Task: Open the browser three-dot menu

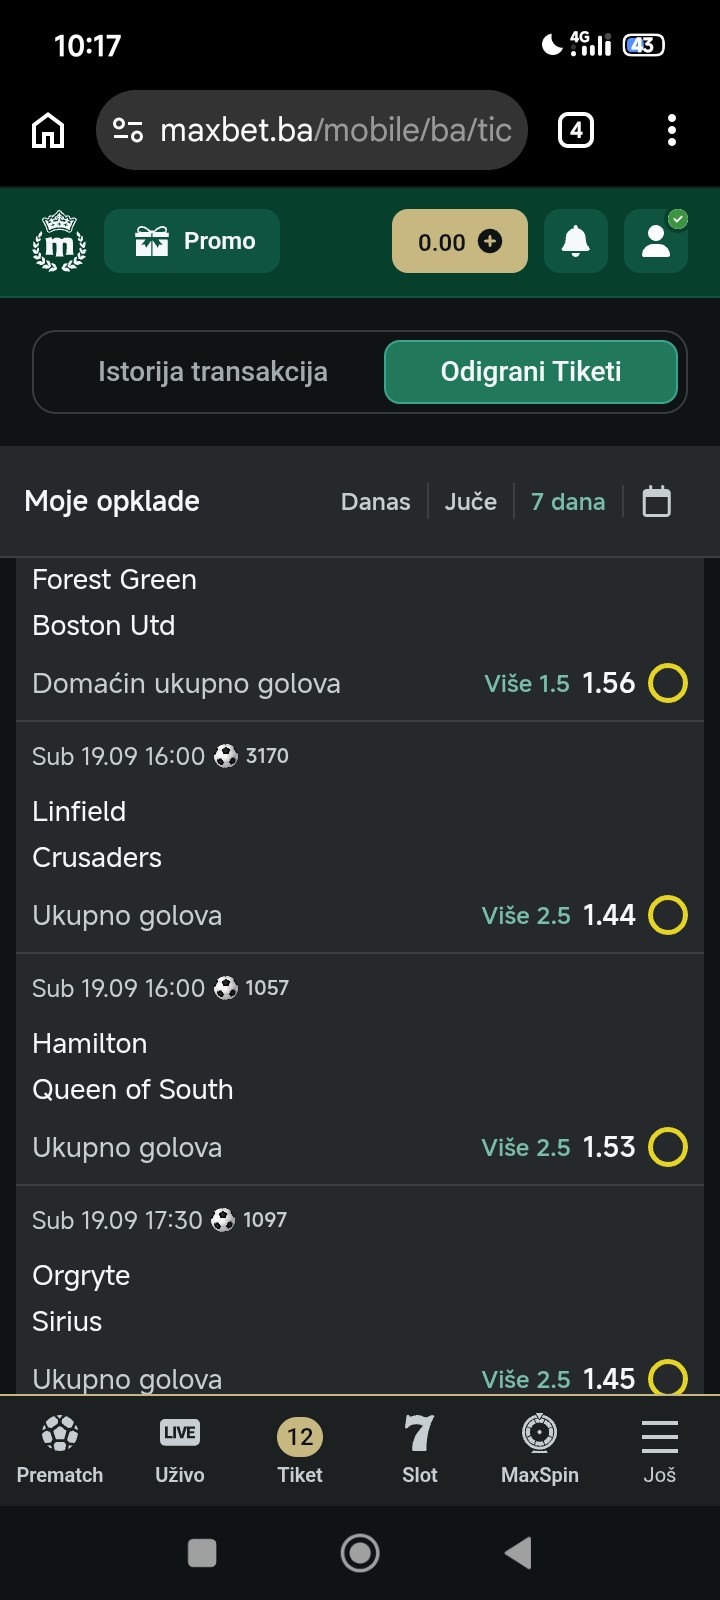Action: click(672, 130)
